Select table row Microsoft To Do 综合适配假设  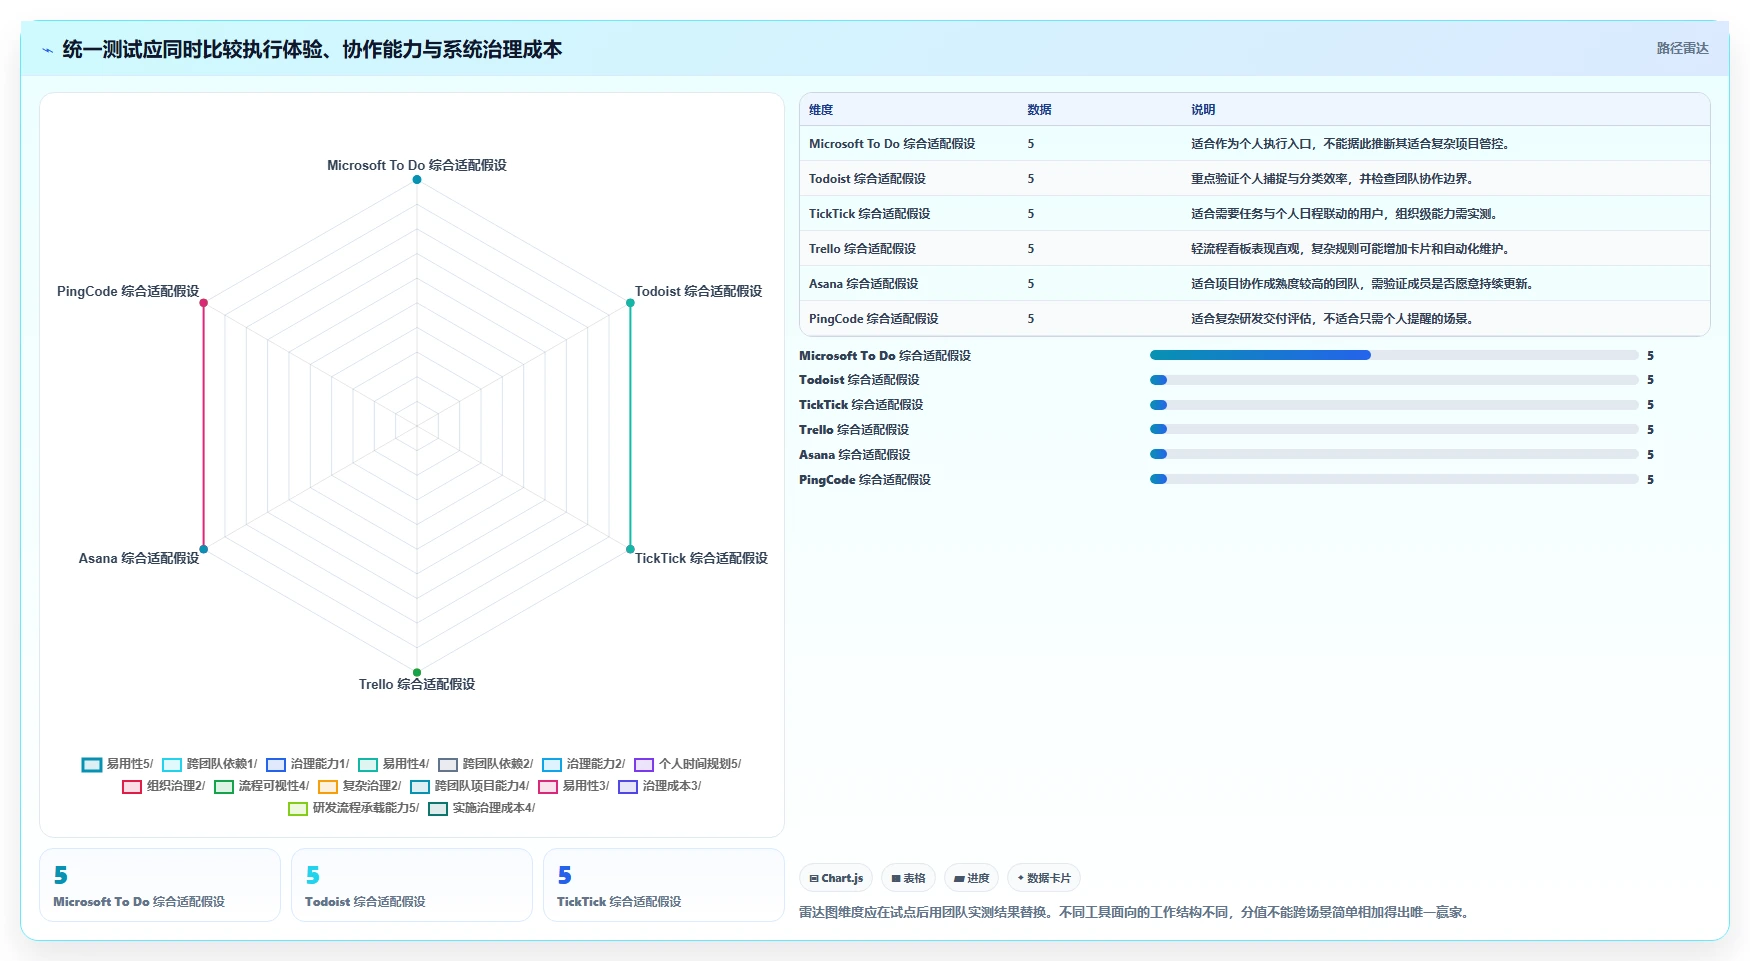tap(1255, 144)
